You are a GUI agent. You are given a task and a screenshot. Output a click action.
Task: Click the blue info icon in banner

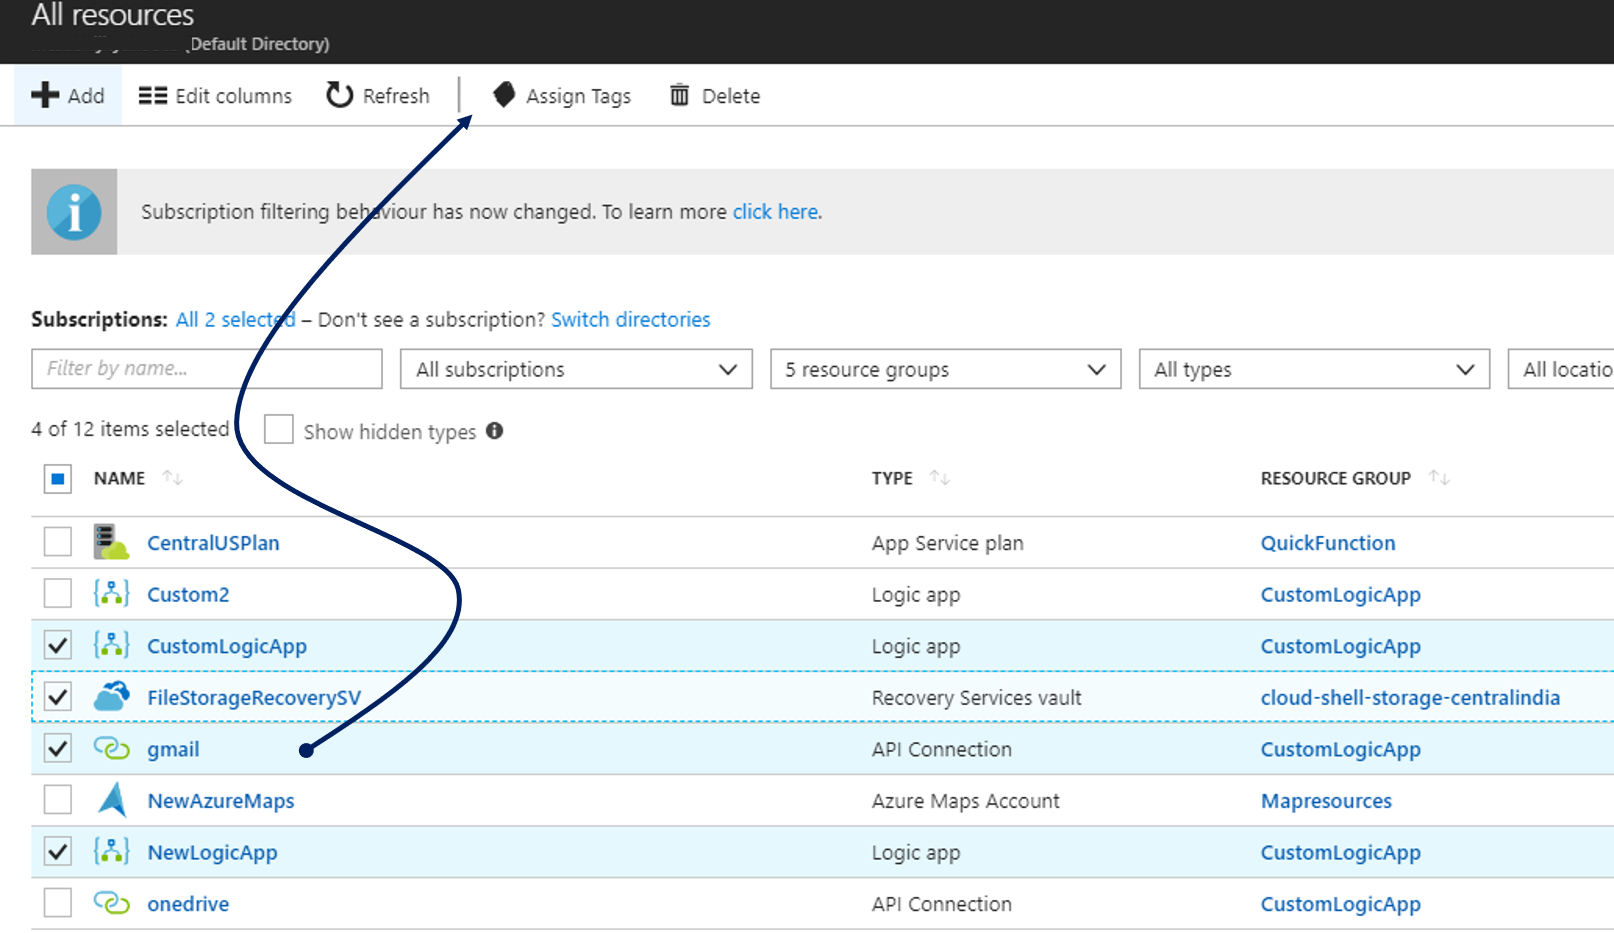[x=74, y=212]
